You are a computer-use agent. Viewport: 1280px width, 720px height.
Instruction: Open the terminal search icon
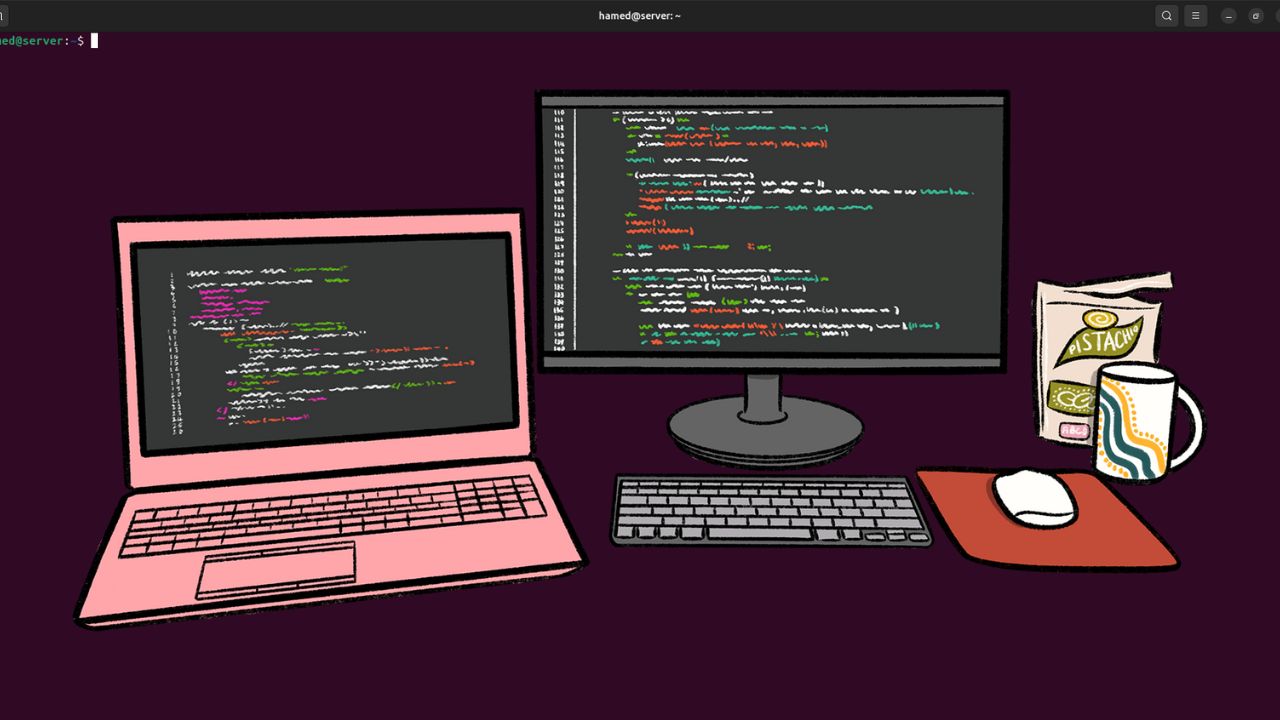coord(1166,16)
